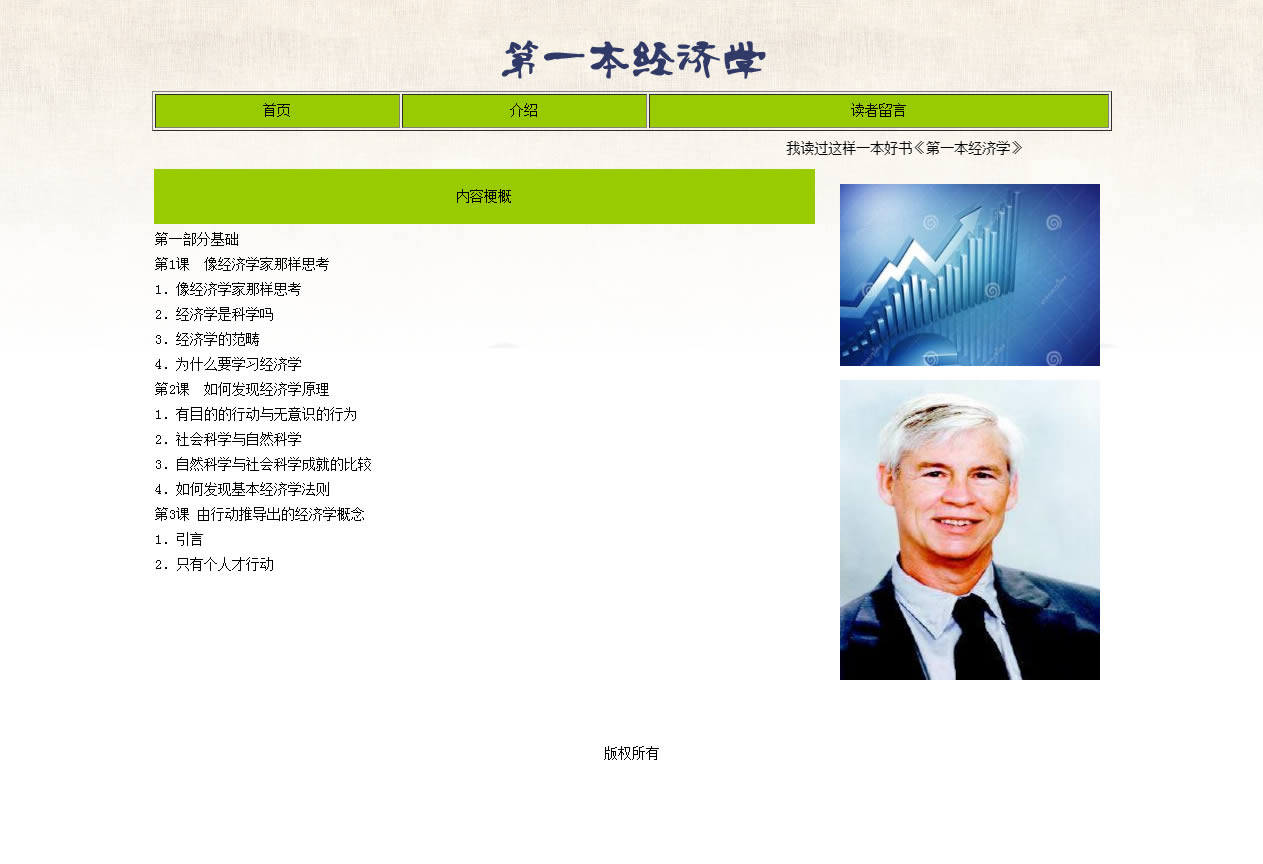
Task: Go to the 读者留言 page
Action: 878,111
